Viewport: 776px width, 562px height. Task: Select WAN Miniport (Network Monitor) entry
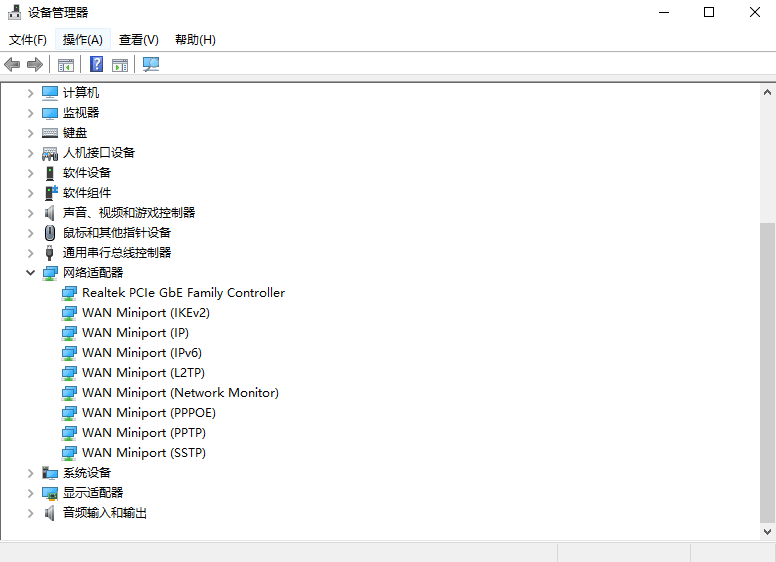180,393
